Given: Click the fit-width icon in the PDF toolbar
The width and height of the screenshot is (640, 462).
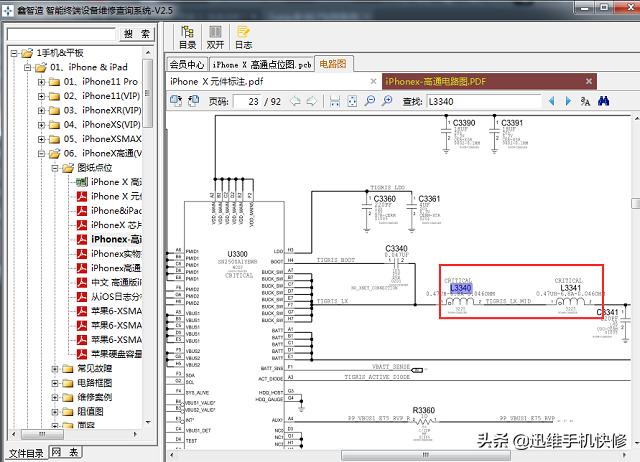Looking at the screenshot, I should point(335,101).
